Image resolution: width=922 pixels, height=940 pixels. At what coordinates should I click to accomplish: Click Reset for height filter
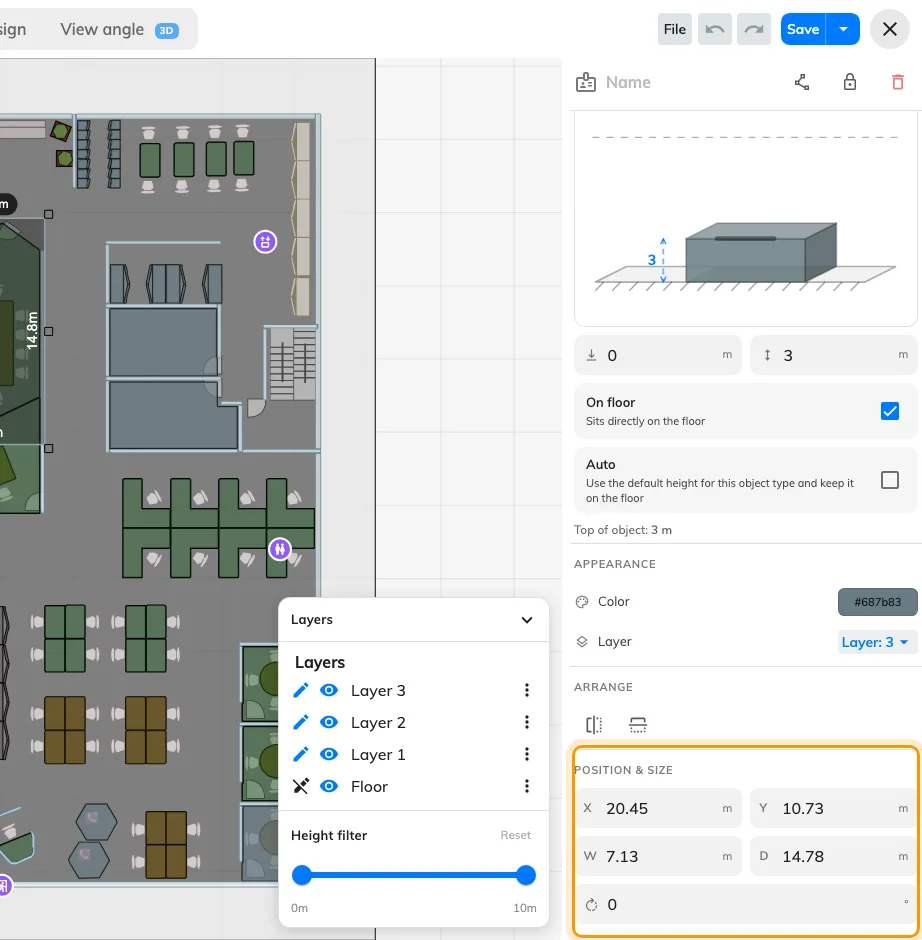click(516, 835)
